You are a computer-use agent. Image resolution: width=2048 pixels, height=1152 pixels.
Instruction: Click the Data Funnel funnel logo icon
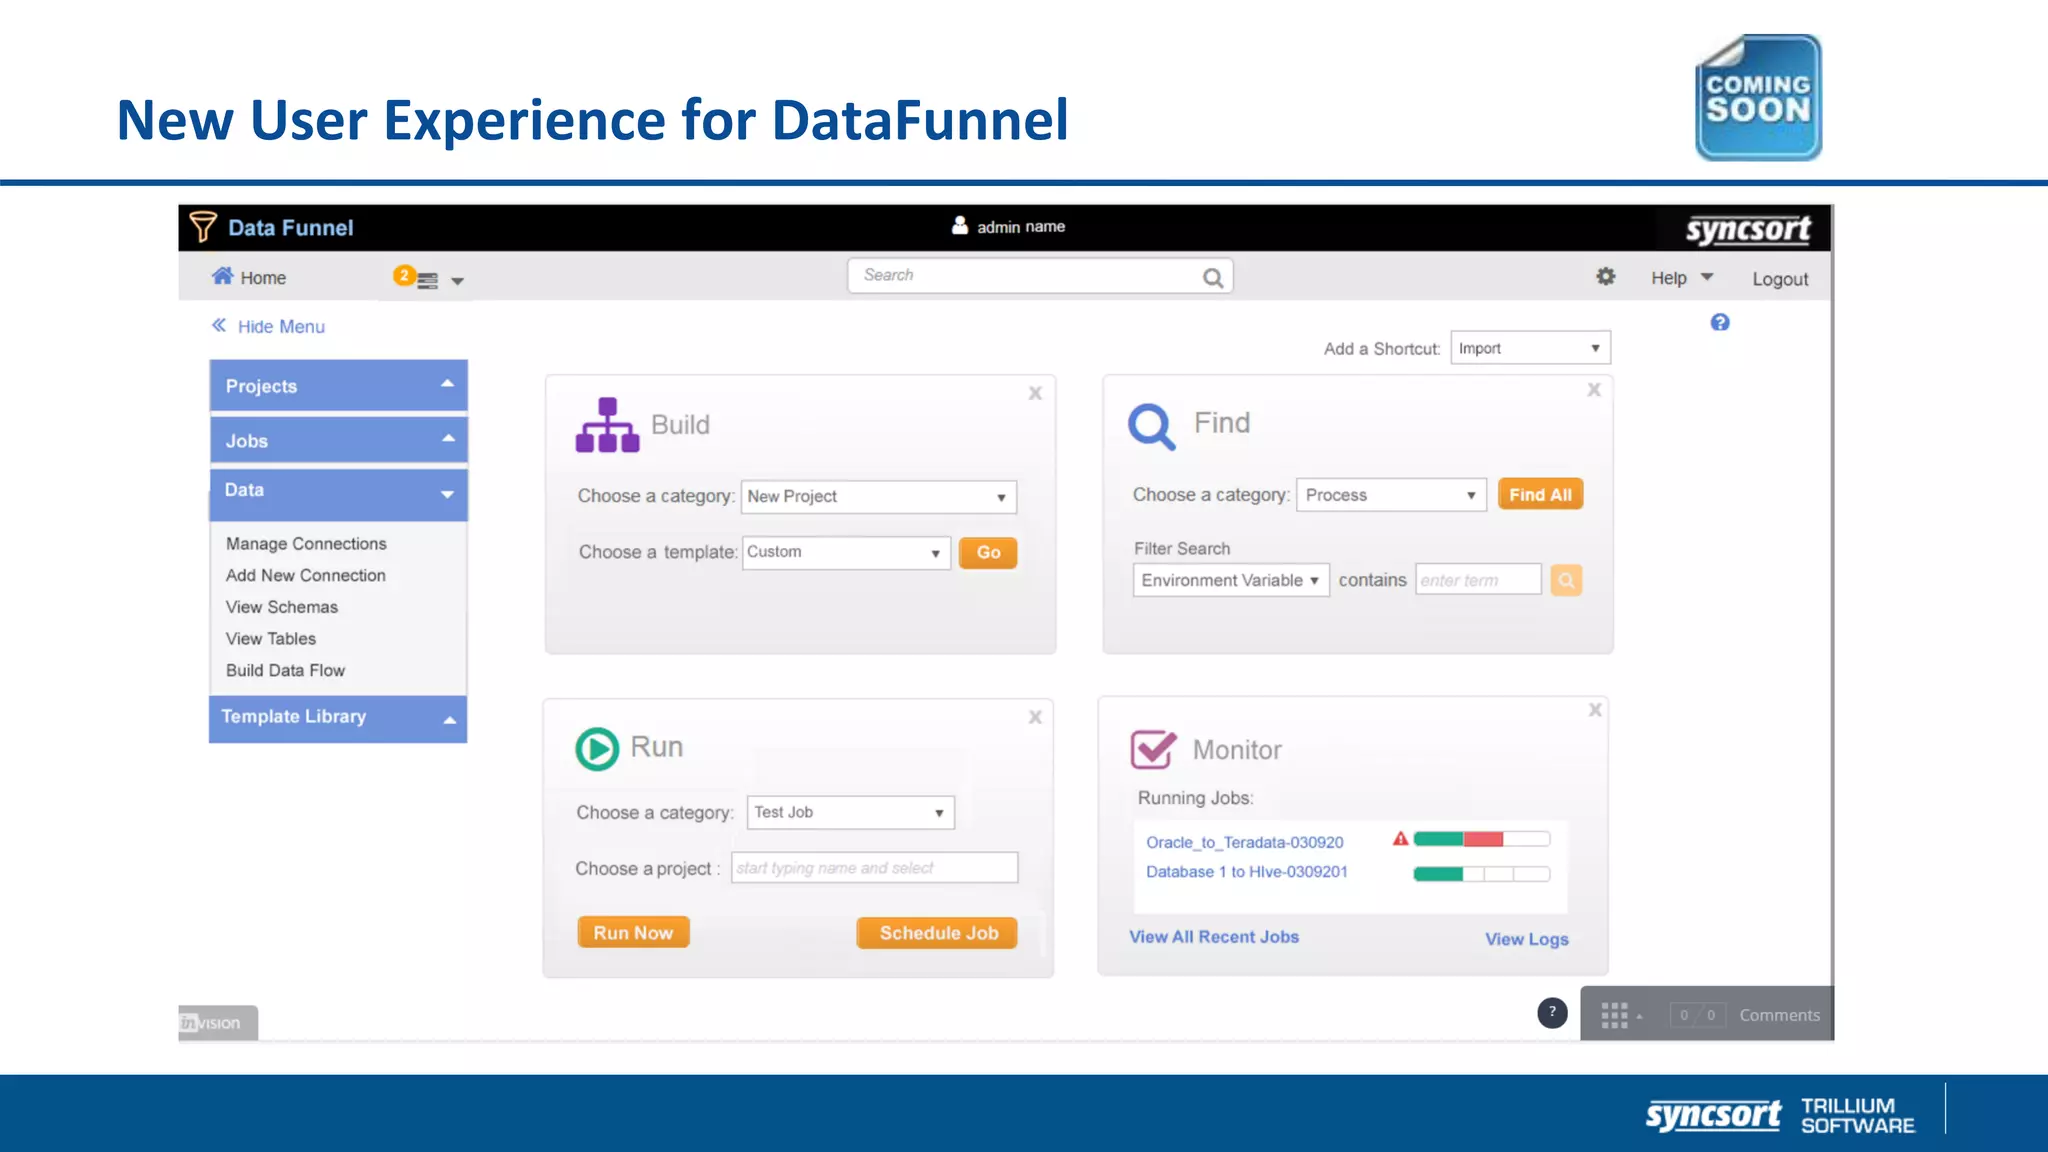tap(202, 227)
